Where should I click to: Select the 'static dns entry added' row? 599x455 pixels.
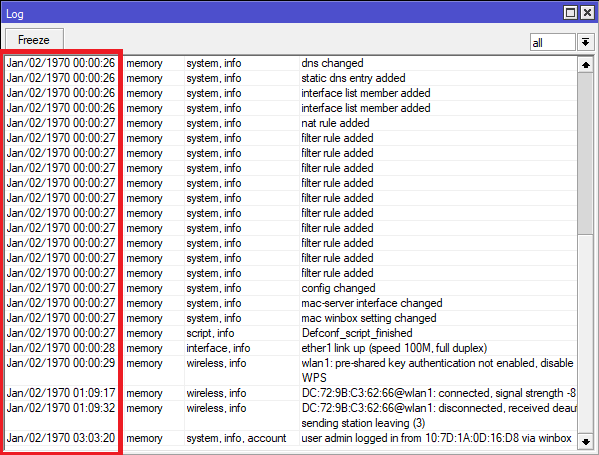coord(290,78)
